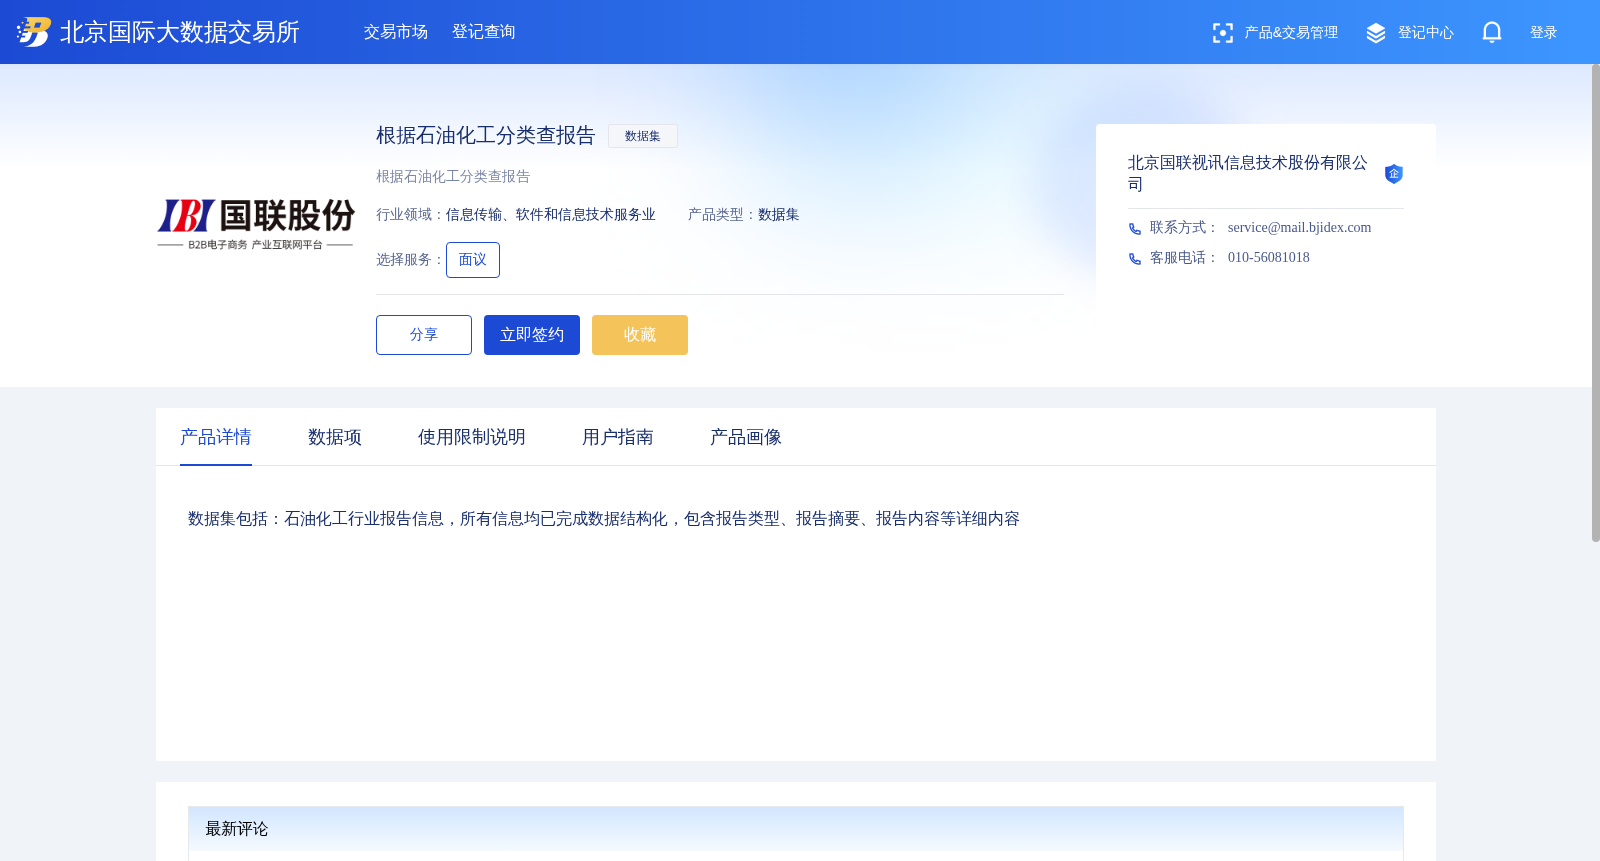1600x861 pixels.
Task: Click the email service@mail.bjidex.com
Action: click(x=1300, y=228)
